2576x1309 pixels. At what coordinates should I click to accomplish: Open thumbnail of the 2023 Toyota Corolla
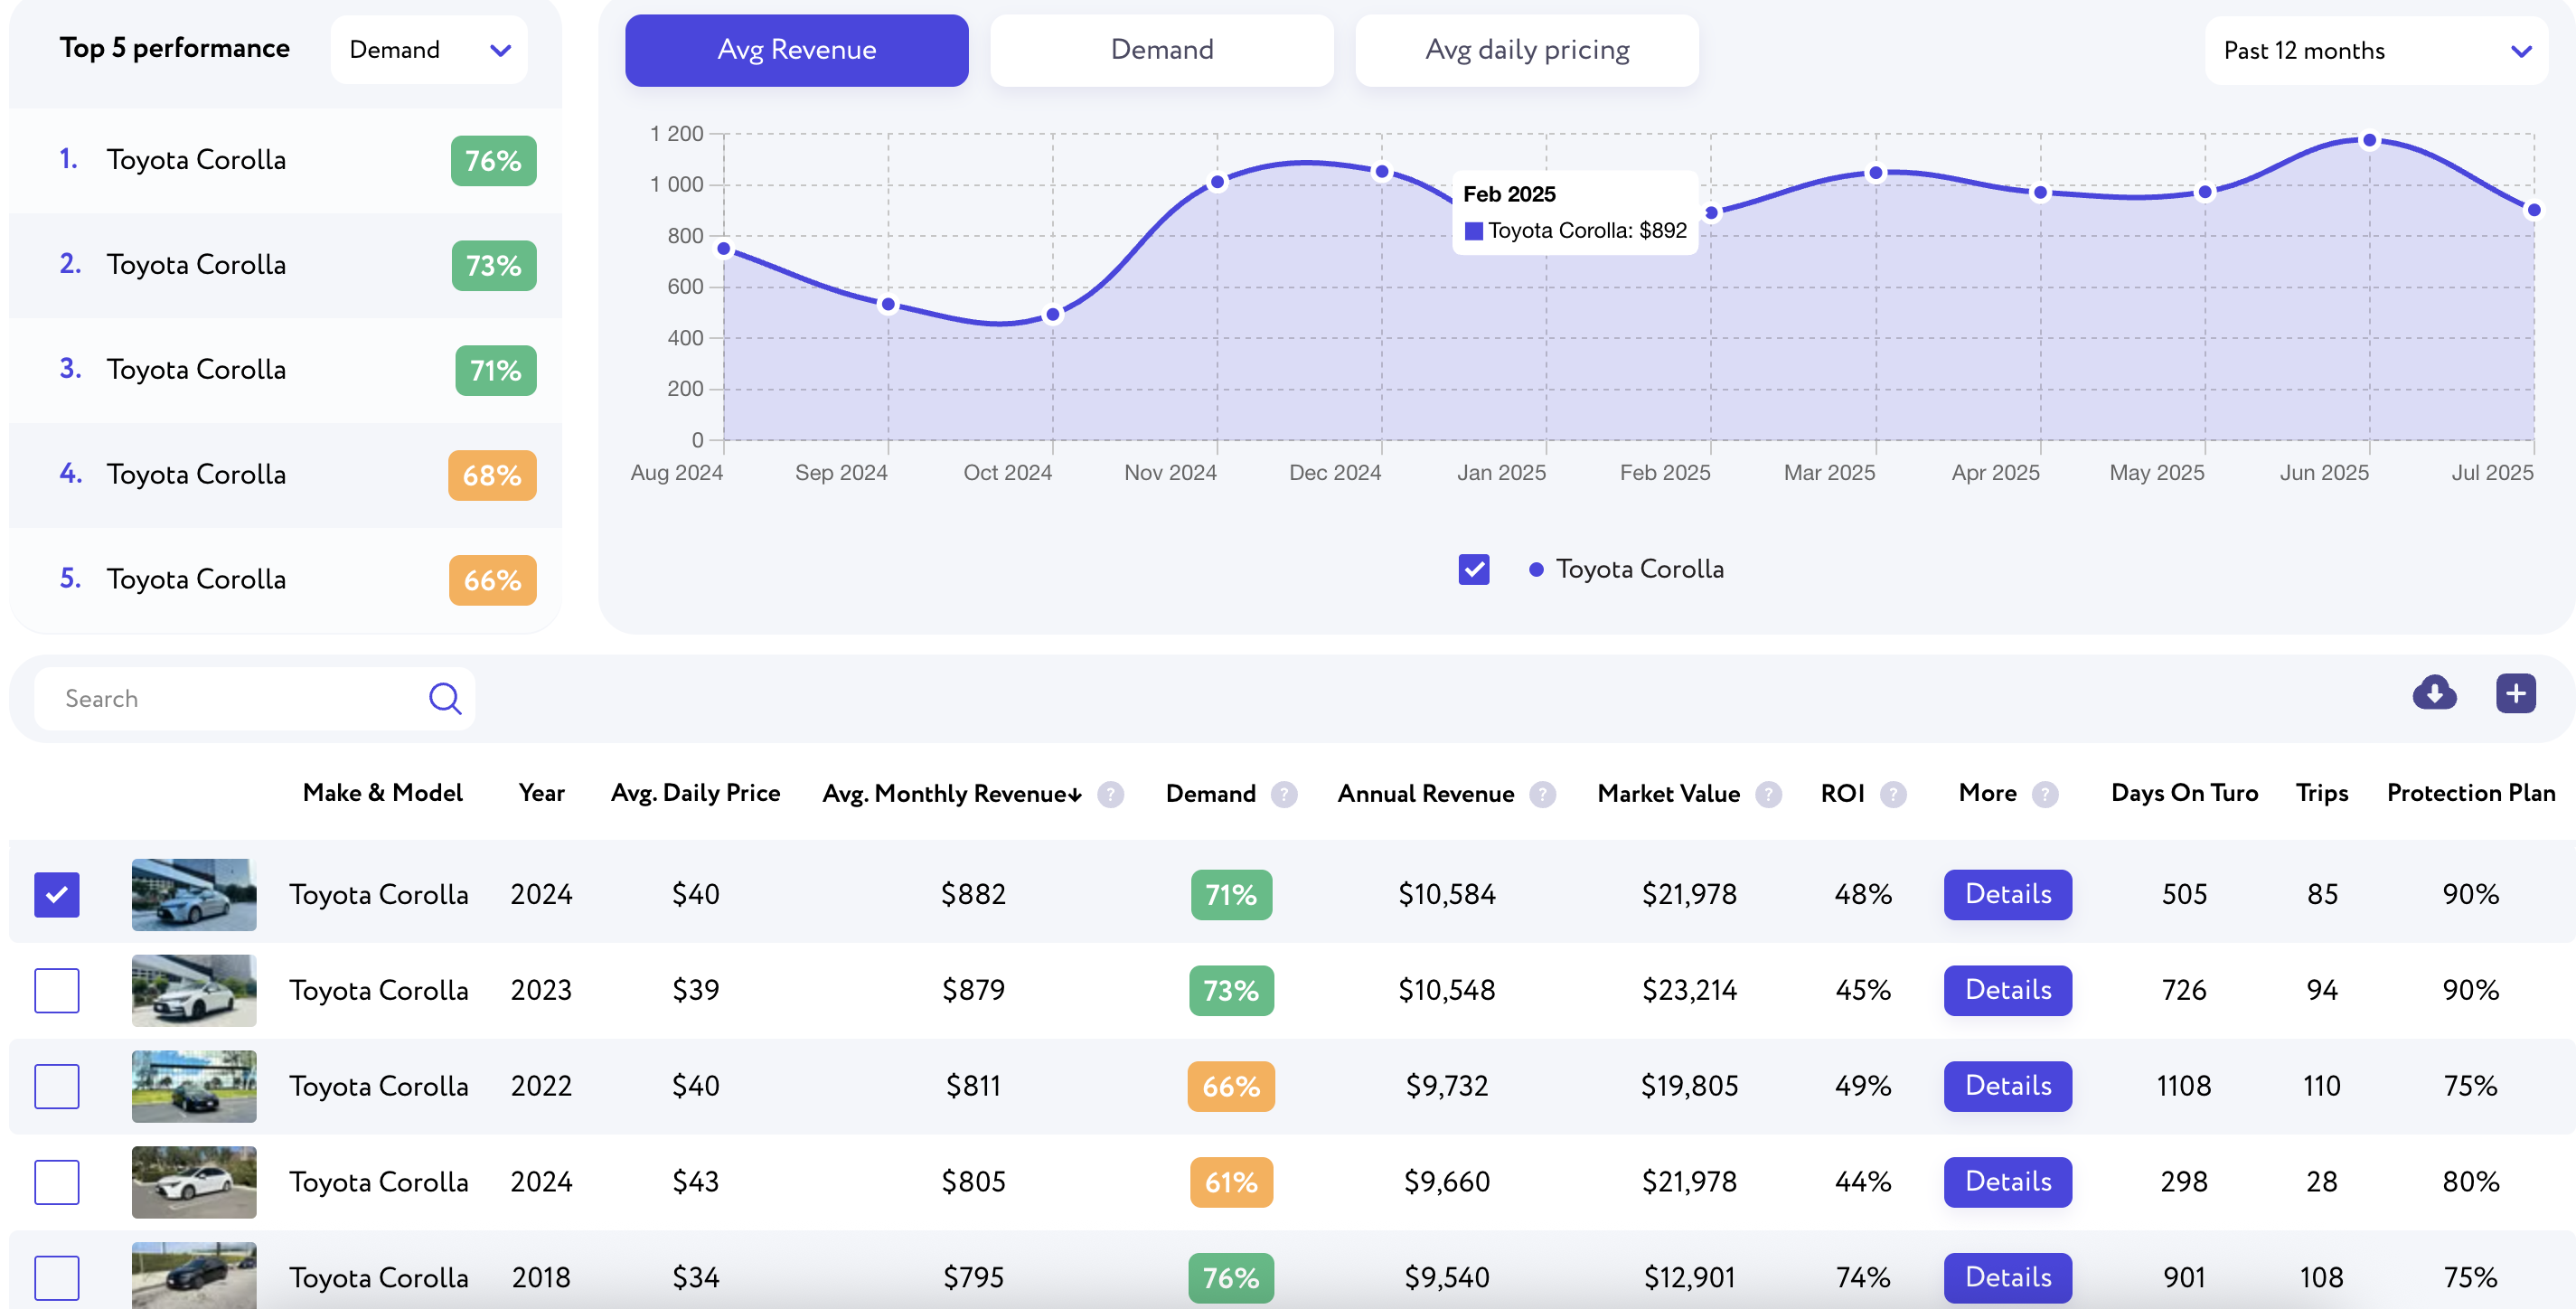pos(194,990)
